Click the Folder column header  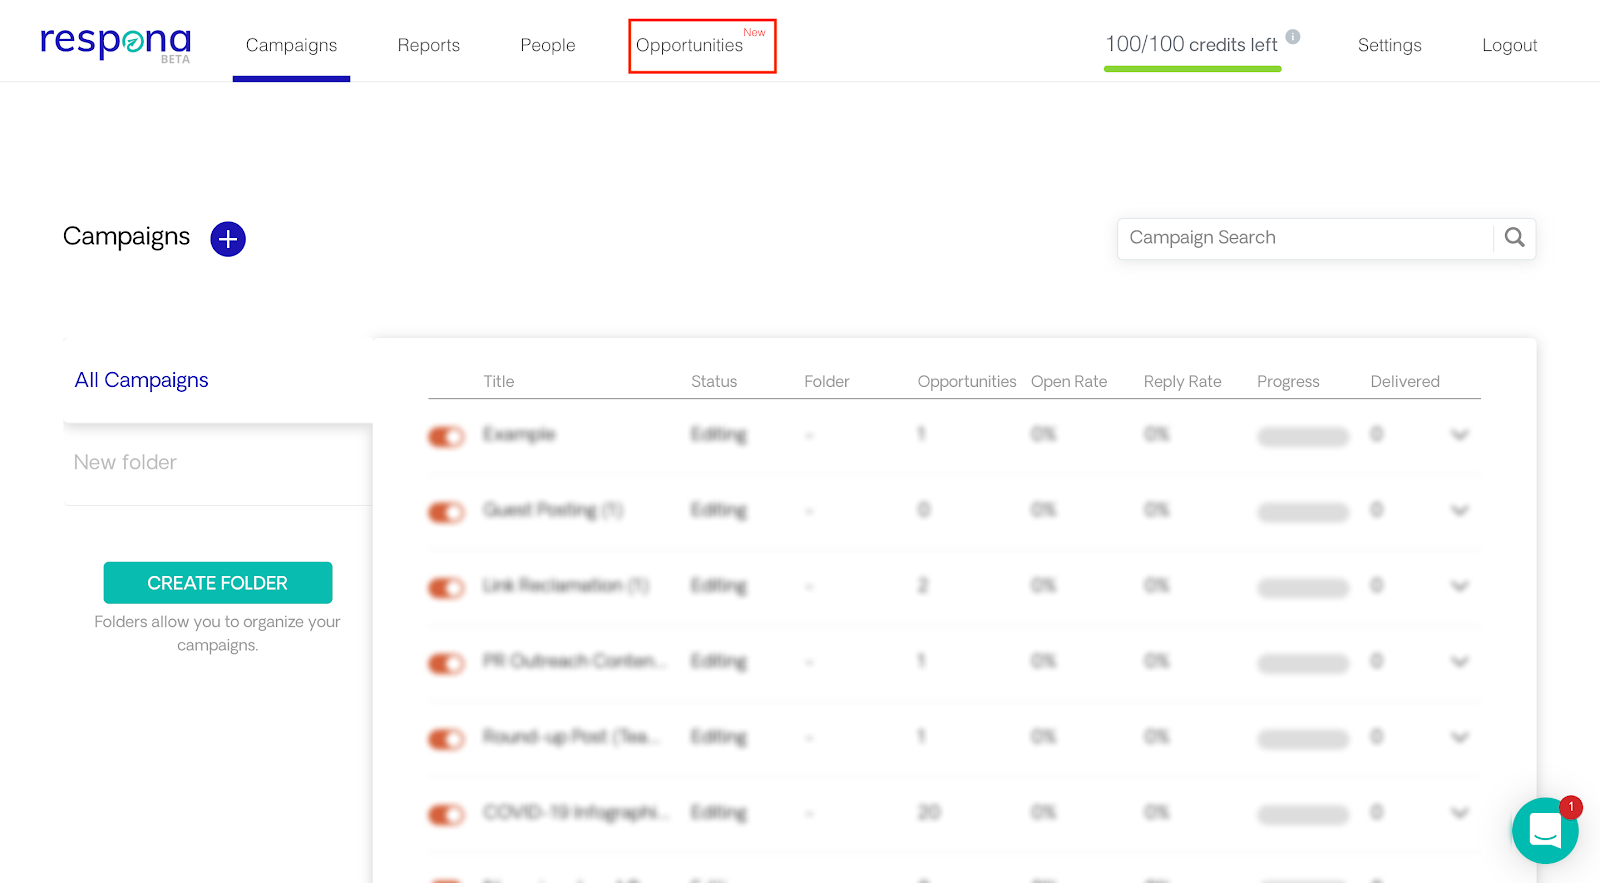[827, 381]
